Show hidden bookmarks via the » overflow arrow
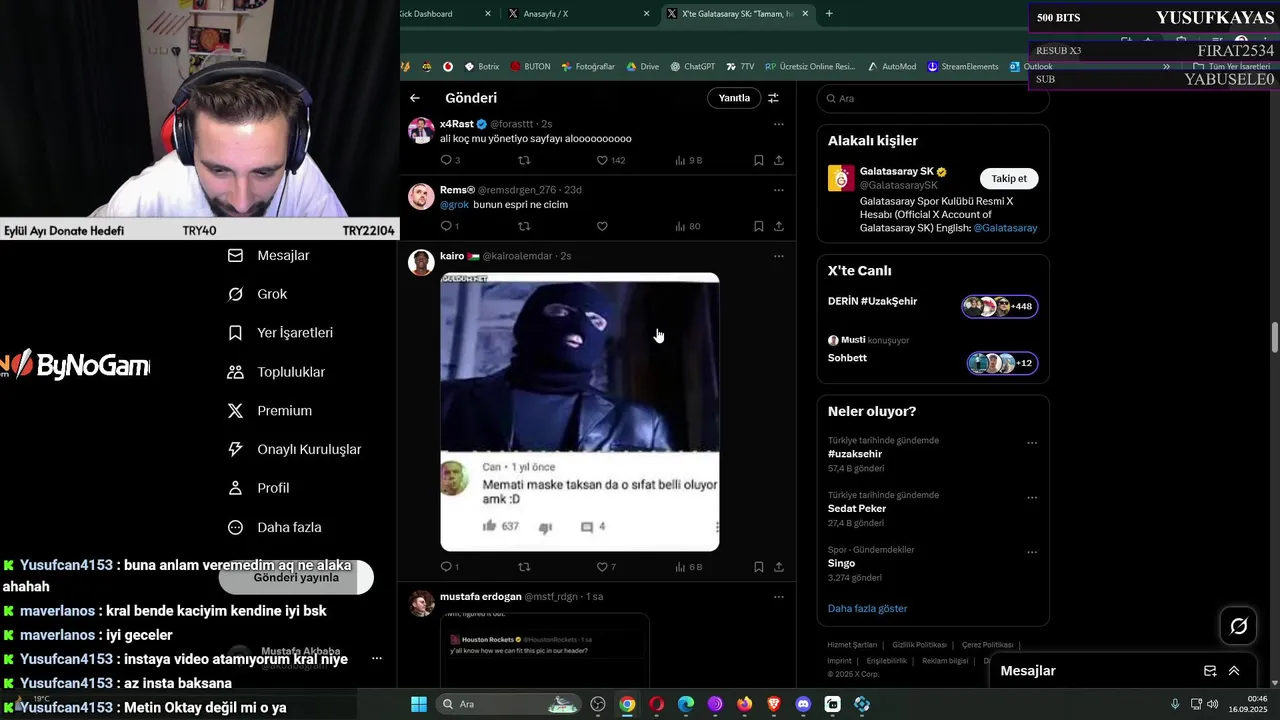1280x720 pixels. click(x=1166, y=67)
